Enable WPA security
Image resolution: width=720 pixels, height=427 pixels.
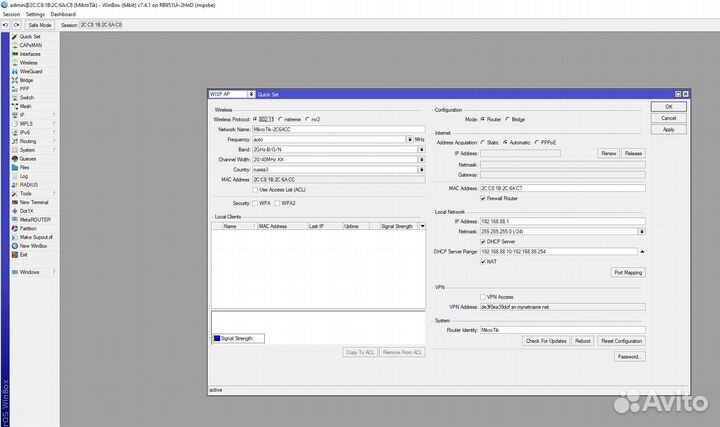[x=255, y=203]
